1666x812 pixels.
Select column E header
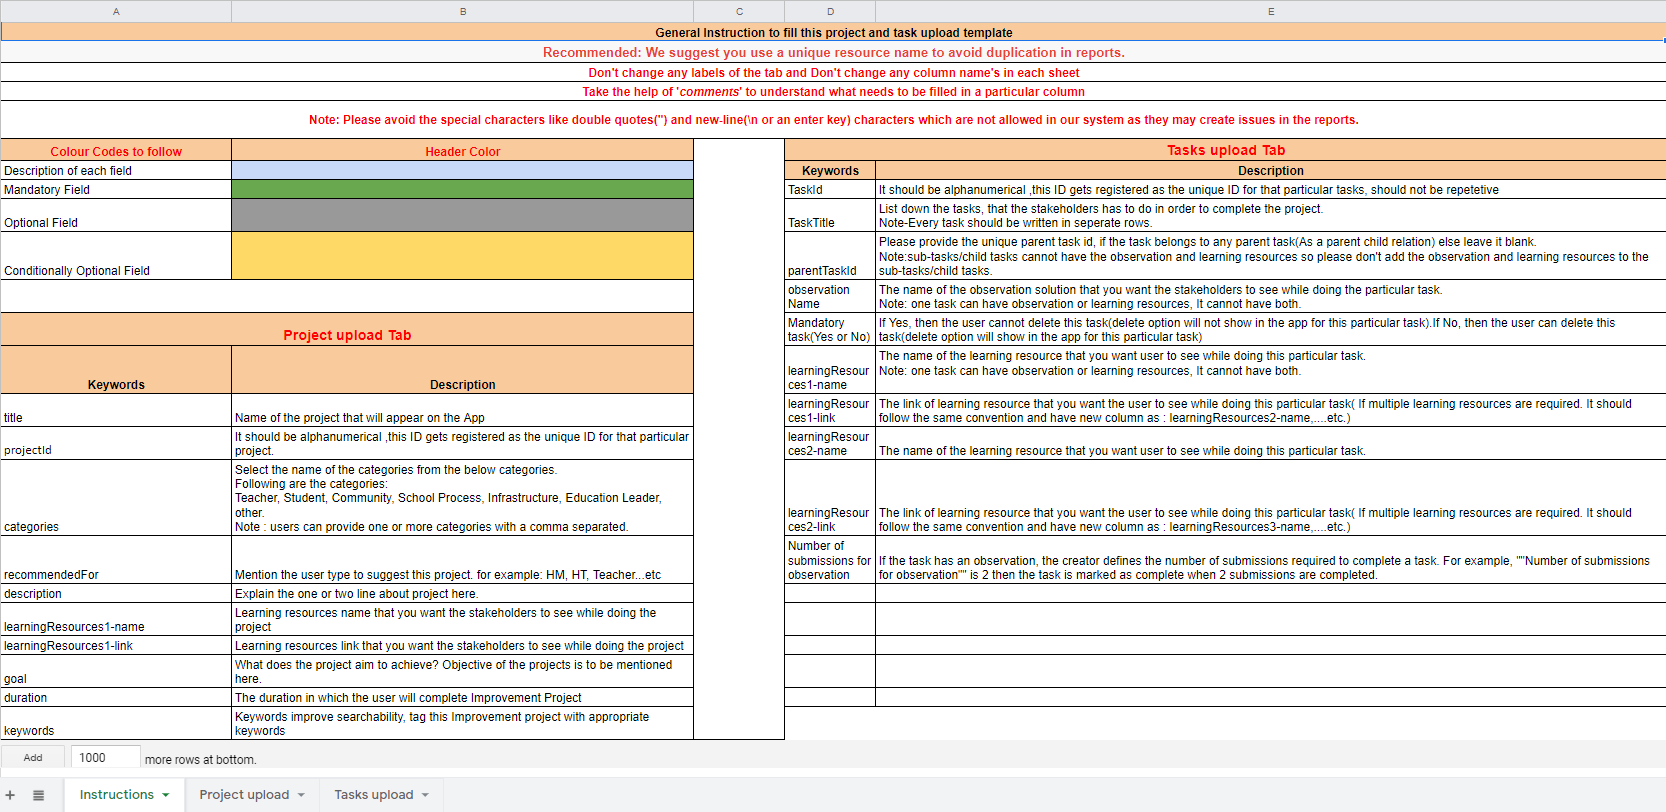1270,11
